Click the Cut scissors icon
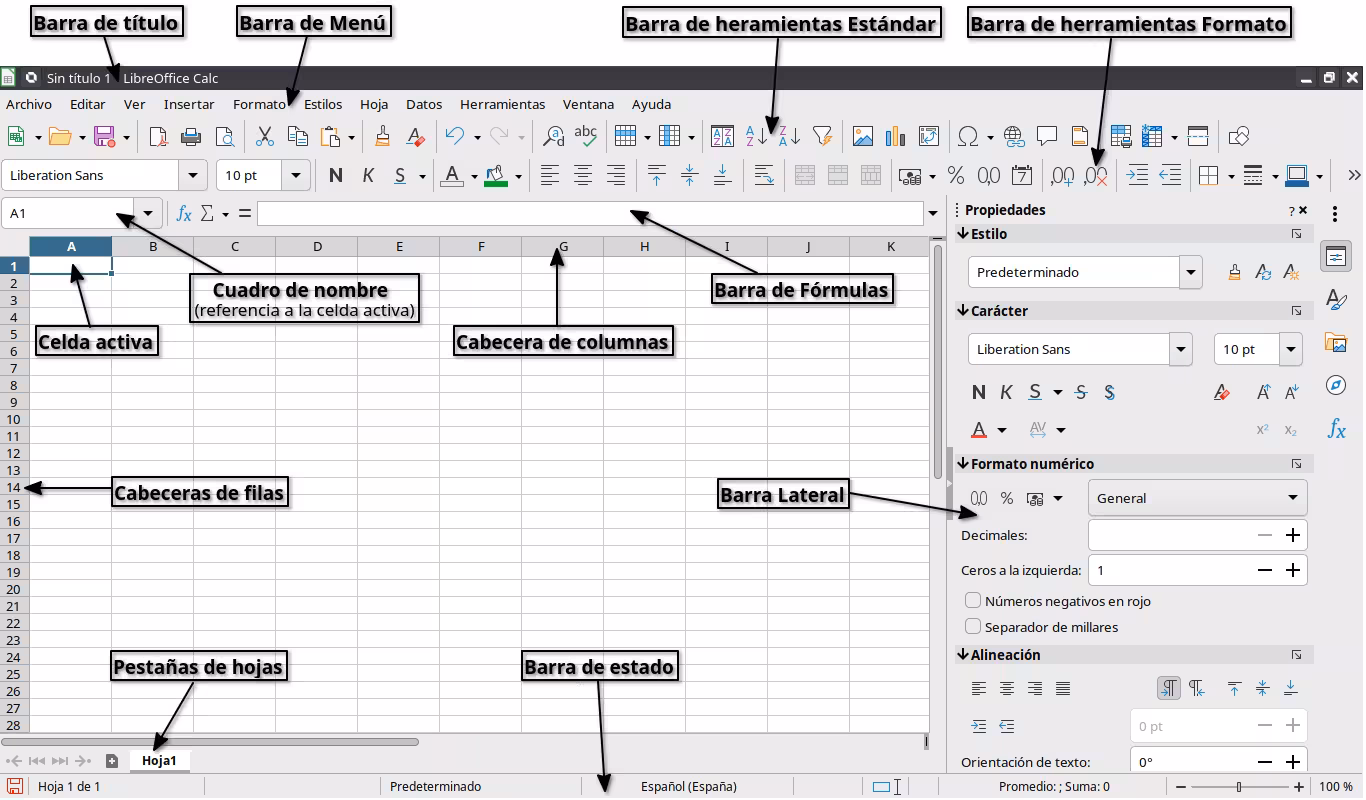 (265, 137)
